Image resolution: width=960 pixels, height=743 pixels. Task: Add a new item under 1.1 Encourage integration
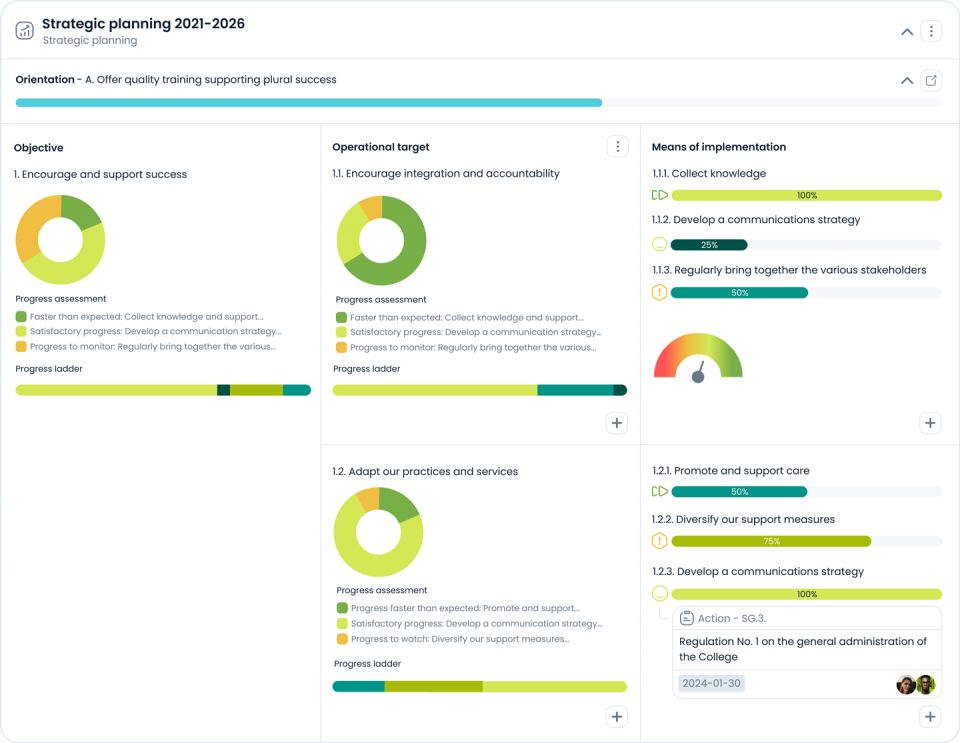(617, 423)
